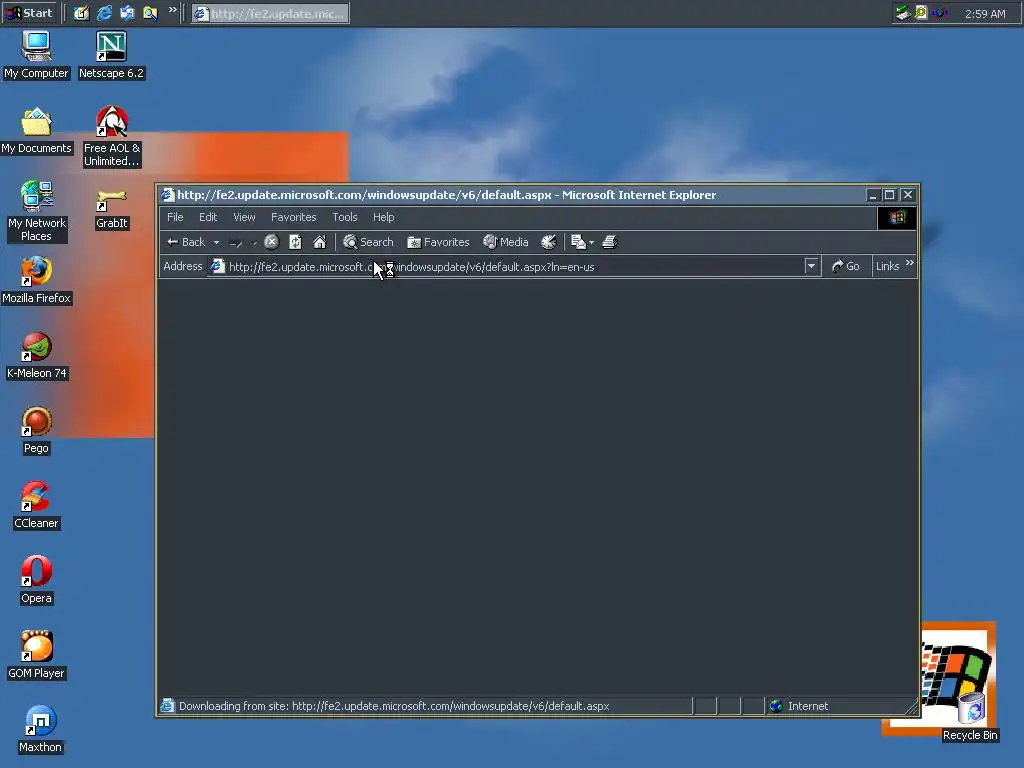Click the Start button

(30, 13)
